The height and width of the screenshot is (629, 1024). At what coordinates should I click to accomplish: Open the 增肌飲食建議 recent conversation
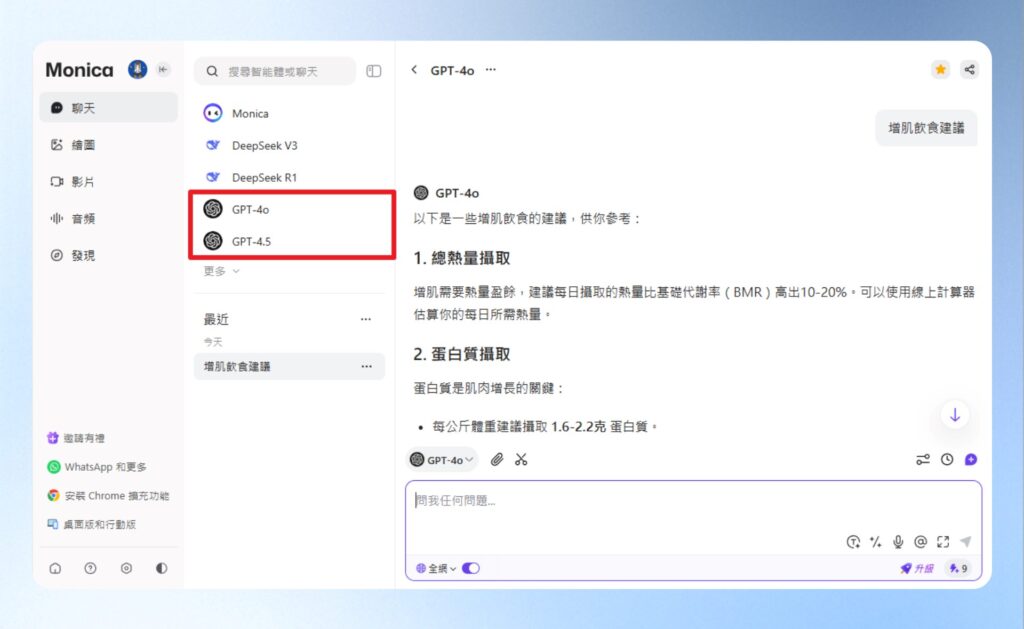[289, 366]
